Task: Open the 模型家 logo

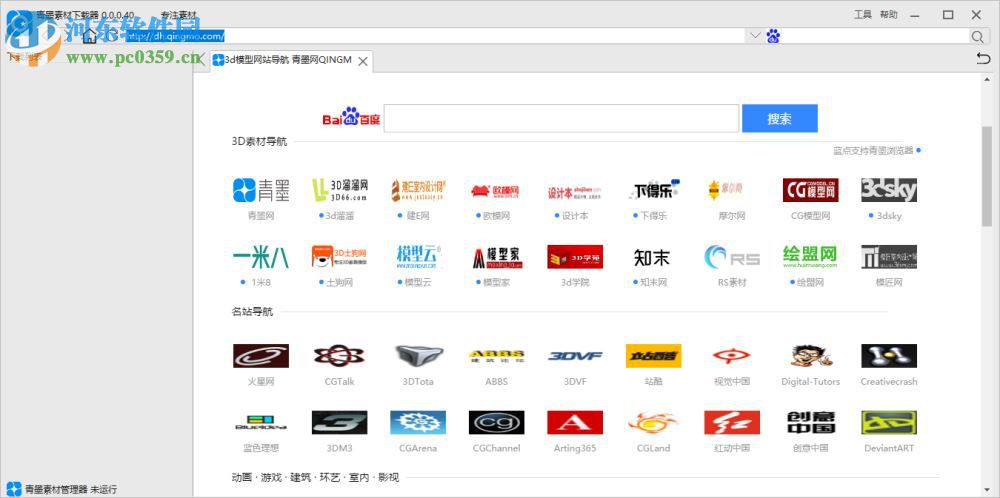Action: [x=496, y=256]
